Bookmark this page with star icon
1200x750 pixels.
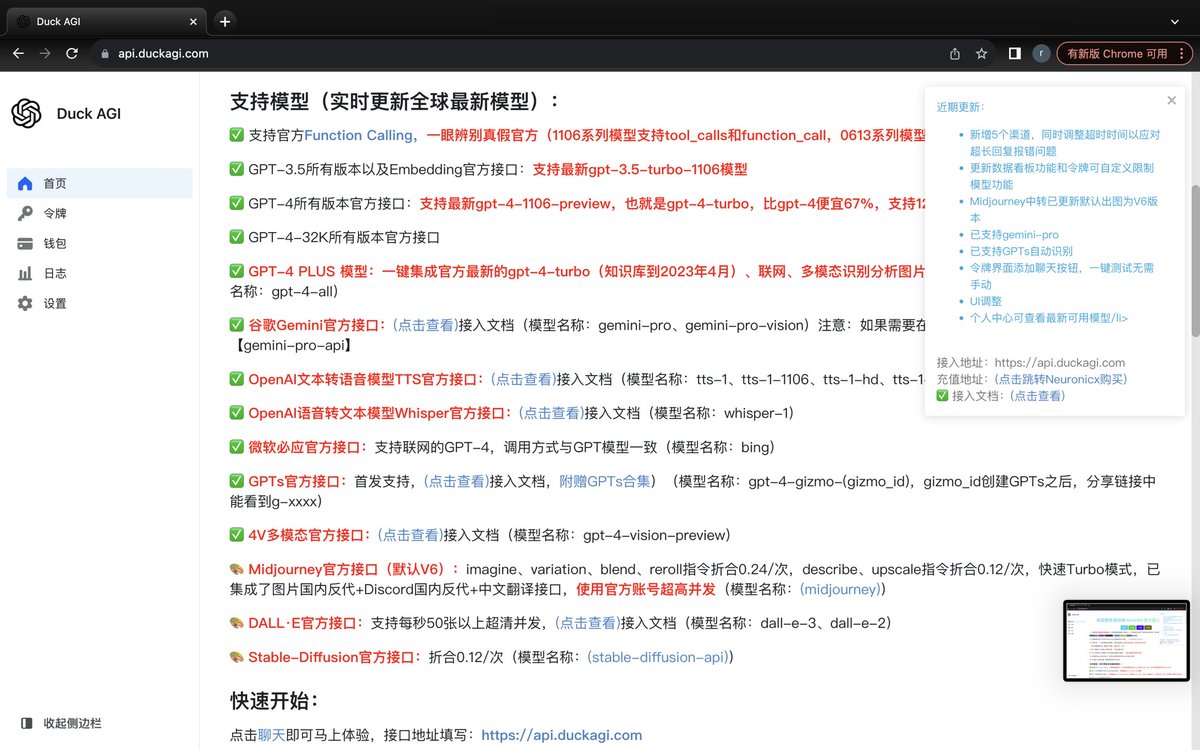point(982,54)
